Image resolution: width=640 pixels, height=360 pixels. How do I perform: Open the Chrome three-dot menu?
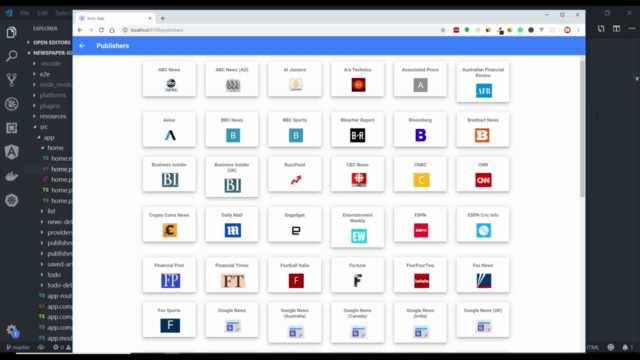578,30
